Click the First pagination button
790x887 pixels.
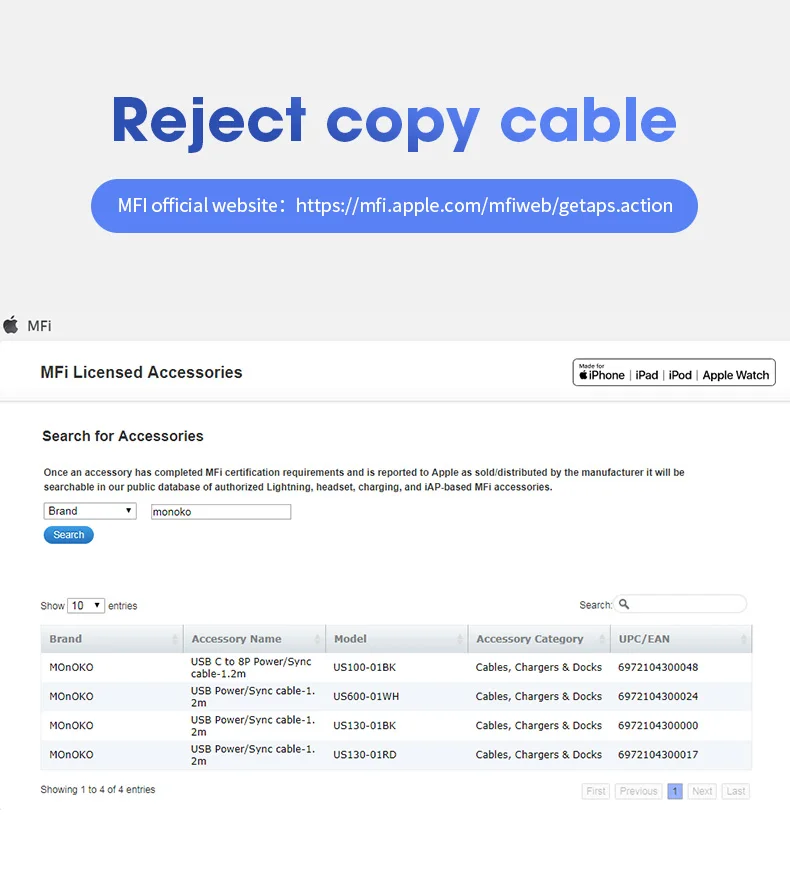[x=595, y=791]
